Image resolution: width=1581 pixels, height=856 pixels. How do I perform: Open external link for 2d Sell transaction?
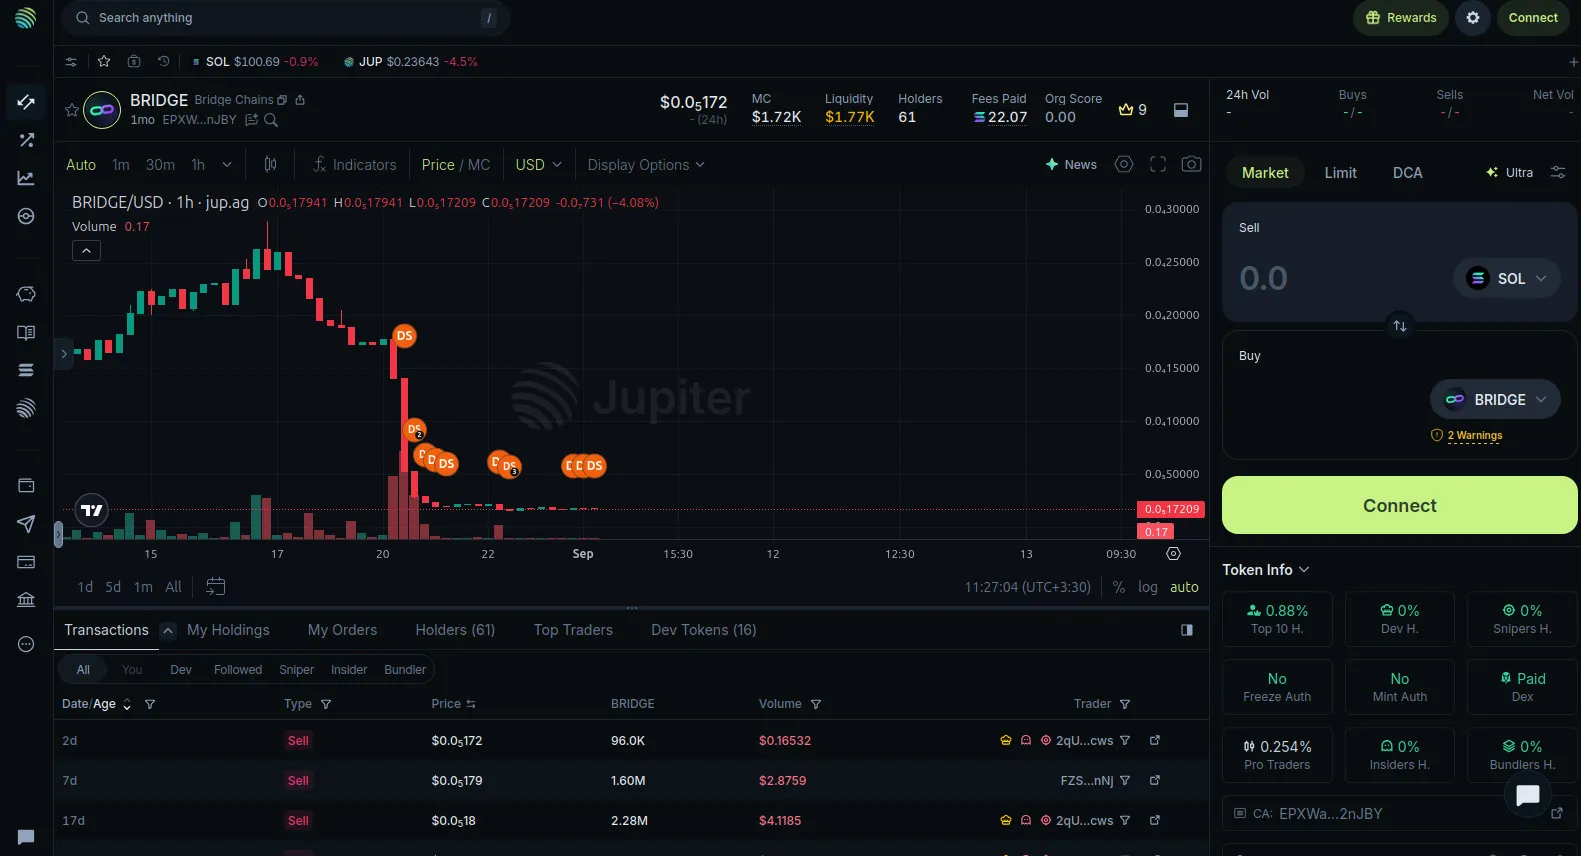coord(1155,740)
